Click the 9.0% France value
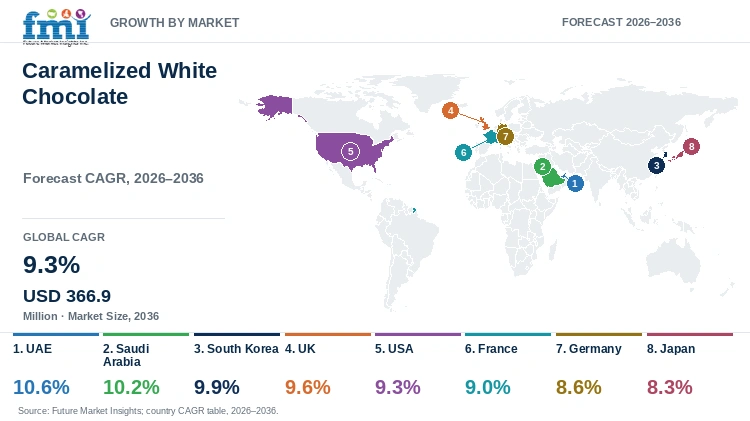This screenshot has width=750, height=421. (487, 387)
